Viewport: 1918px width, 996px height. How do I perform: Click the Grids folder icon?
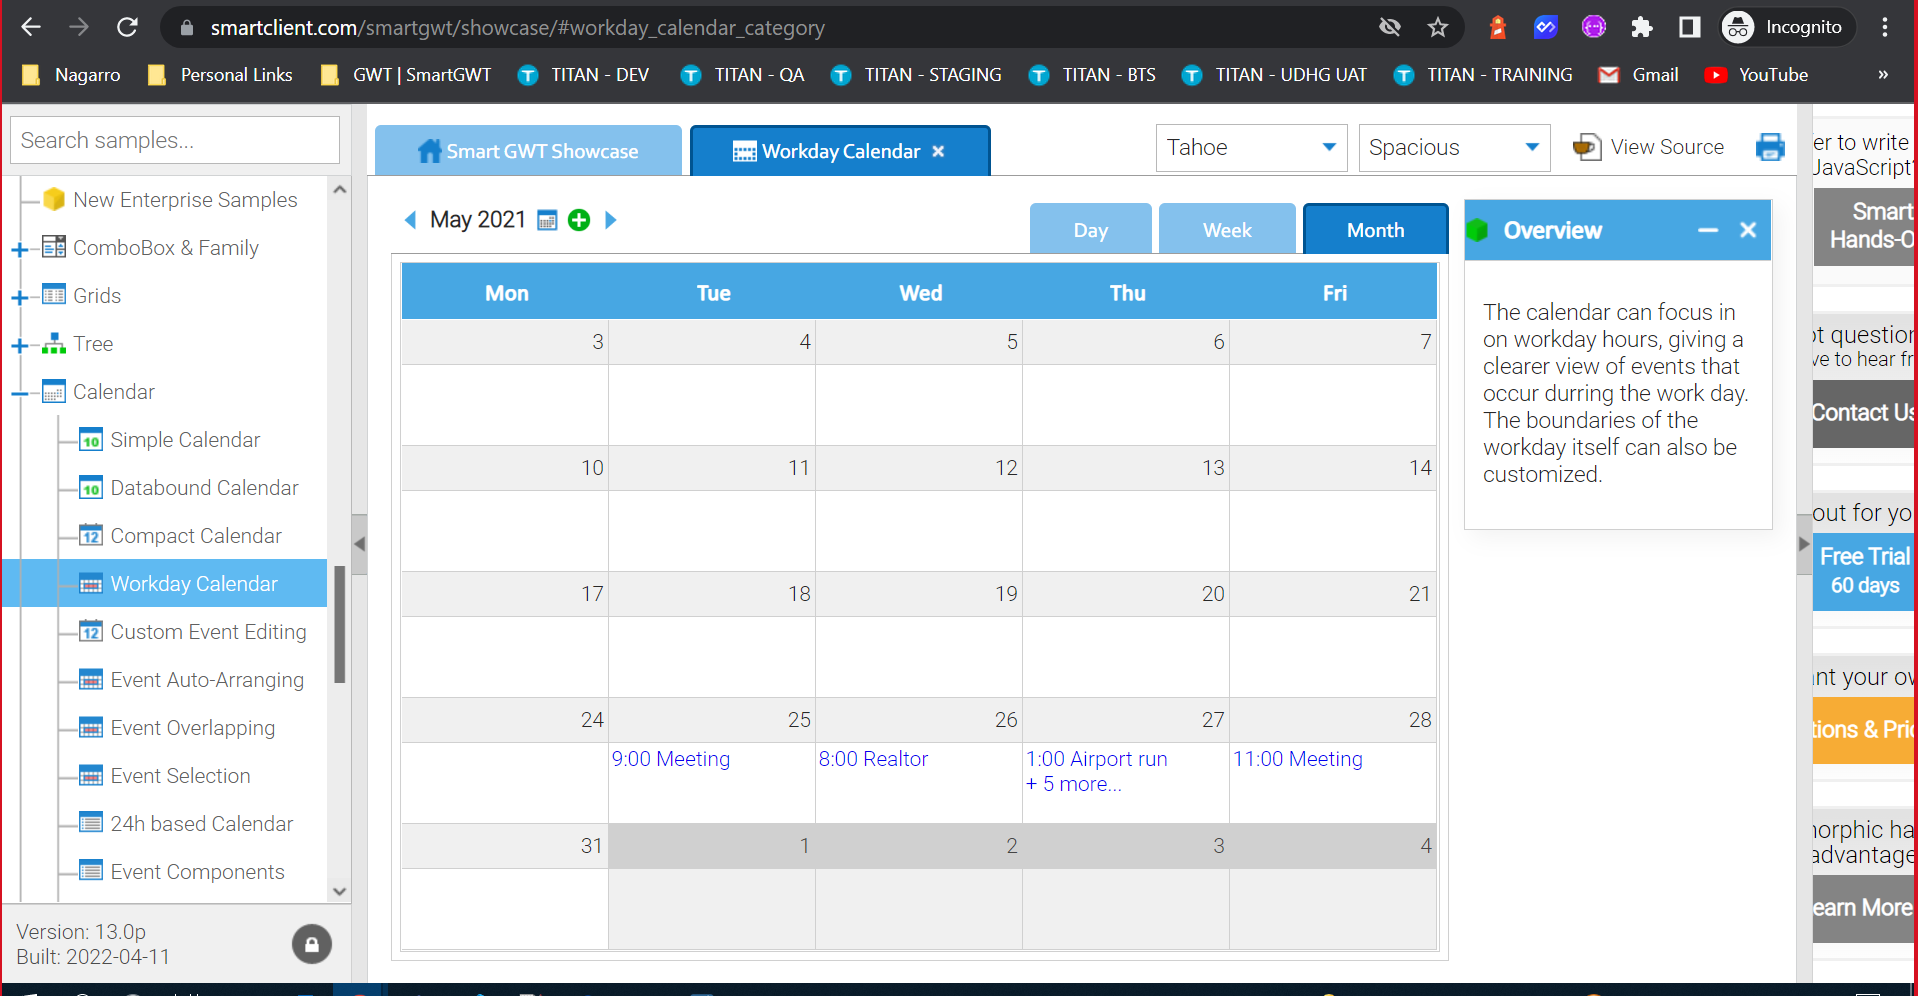point(54,296)
